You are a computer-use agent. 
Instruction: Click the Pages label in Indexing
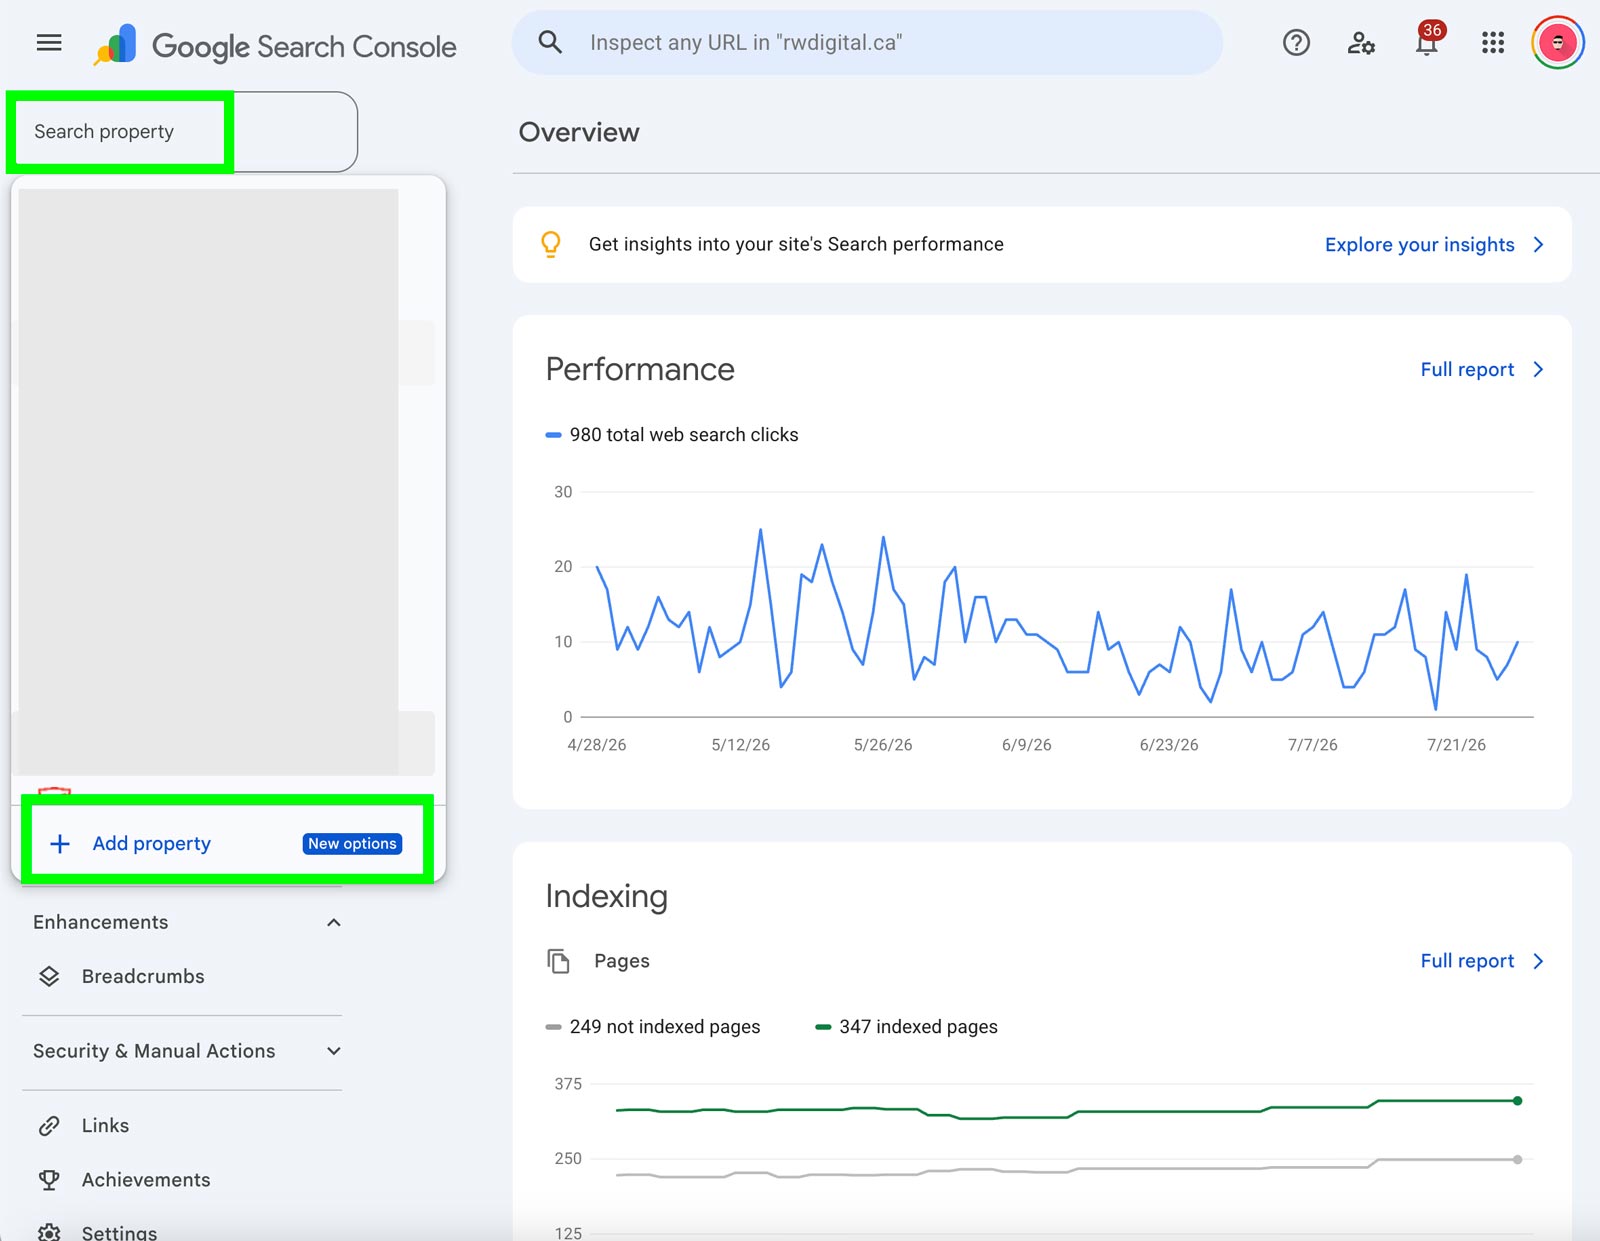(622, 961)
